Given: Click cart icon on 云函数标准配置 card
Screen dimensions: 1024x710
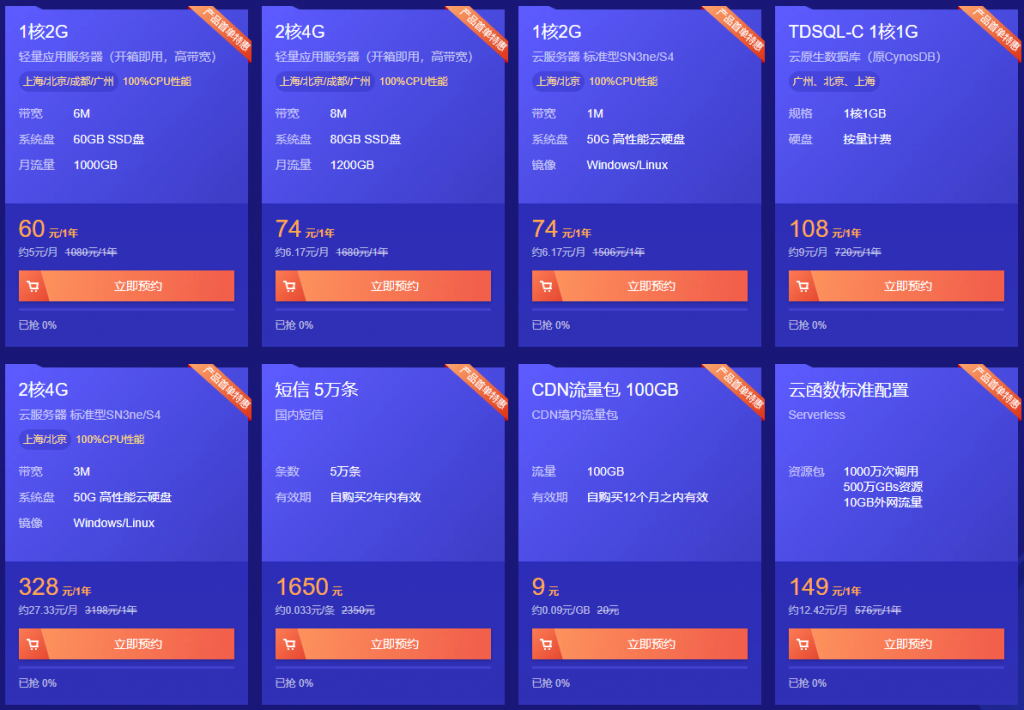Looking at the screenshot, I should pyautogui.click(x=803, y=644).
